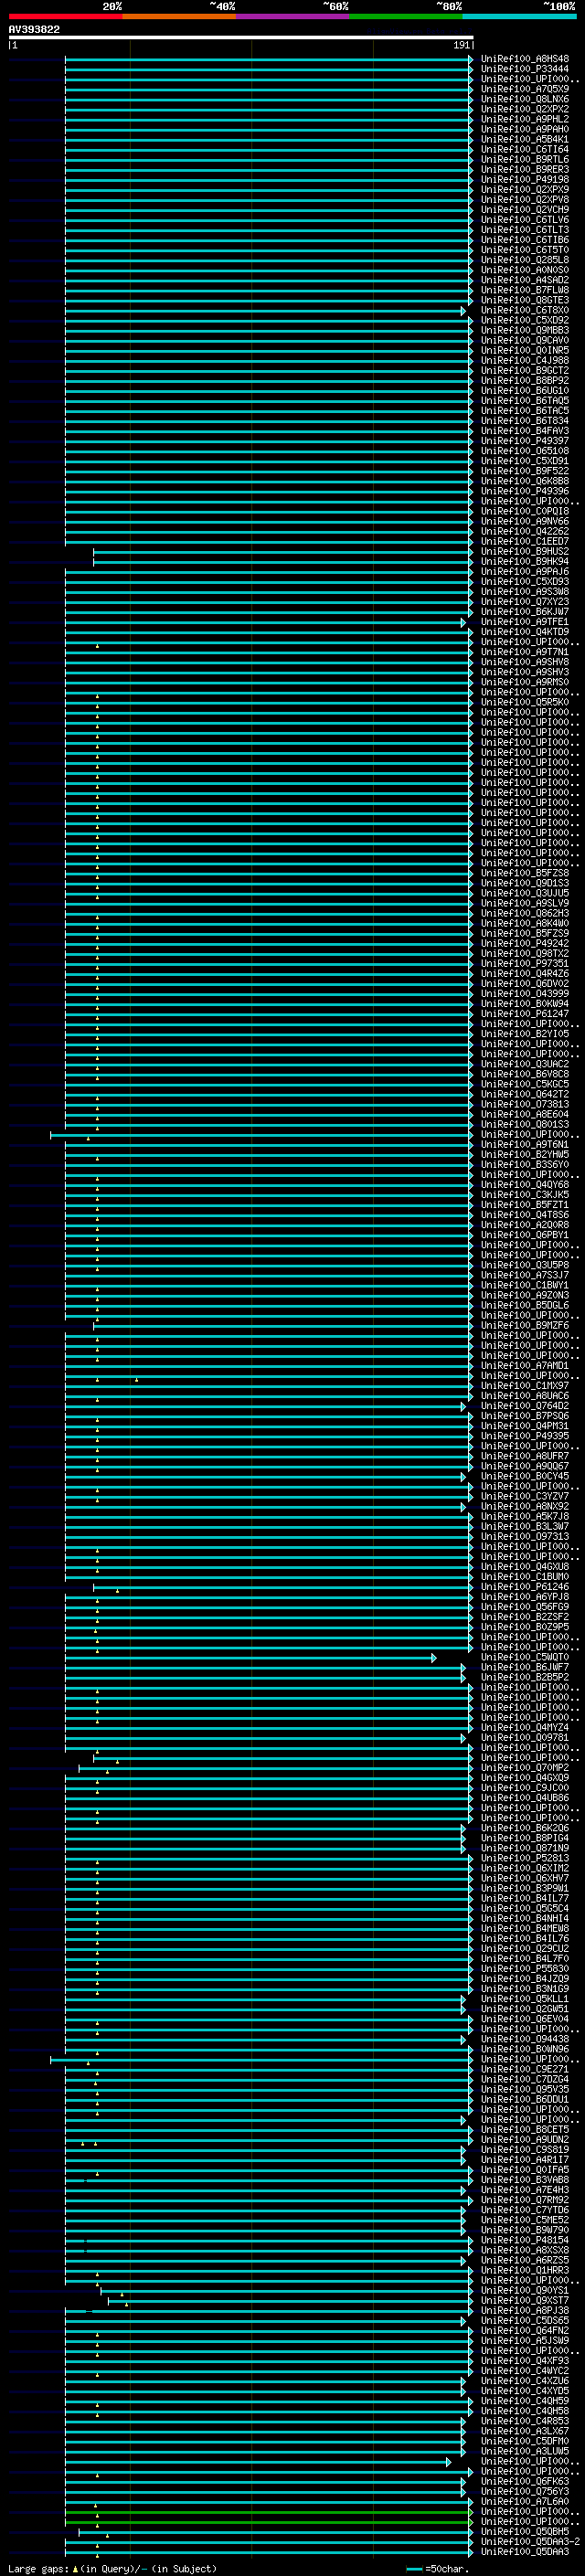This screenshot has height=2576, width=585.
Task: Click the cyan ~100% legend segment
Action: click(520, 16)
